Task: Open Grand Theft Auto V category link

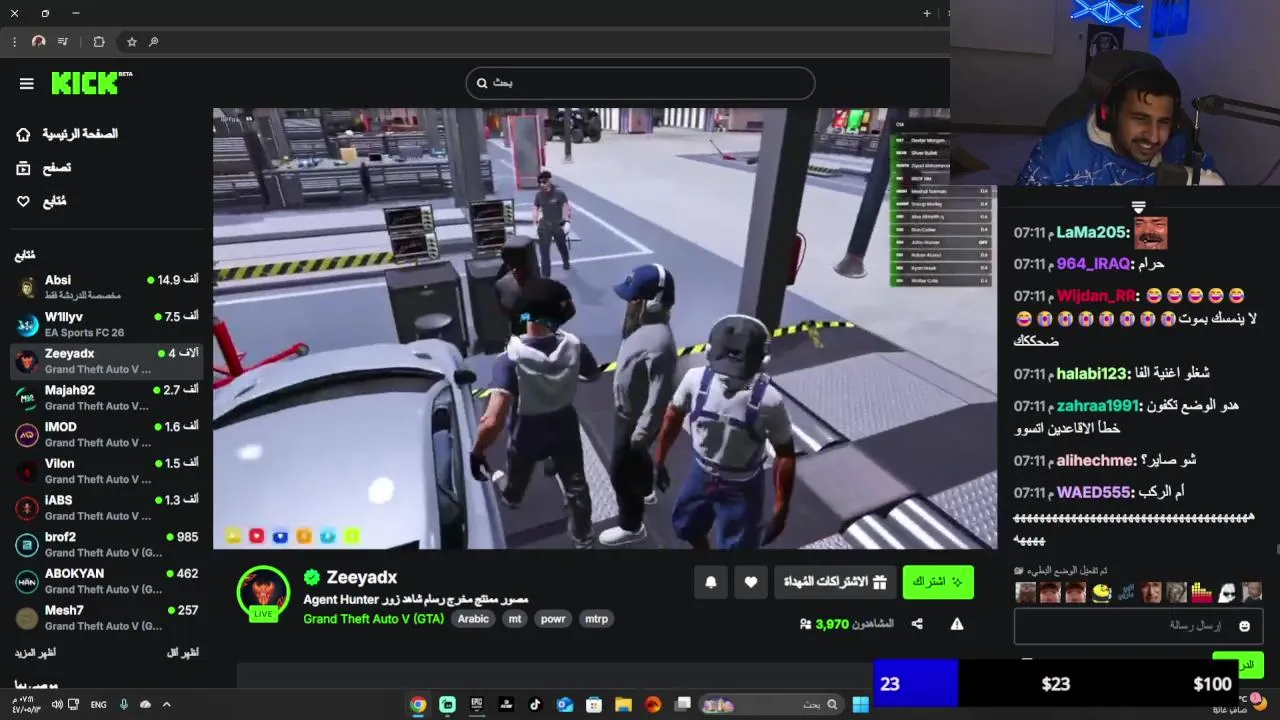Action: (373, 619)
